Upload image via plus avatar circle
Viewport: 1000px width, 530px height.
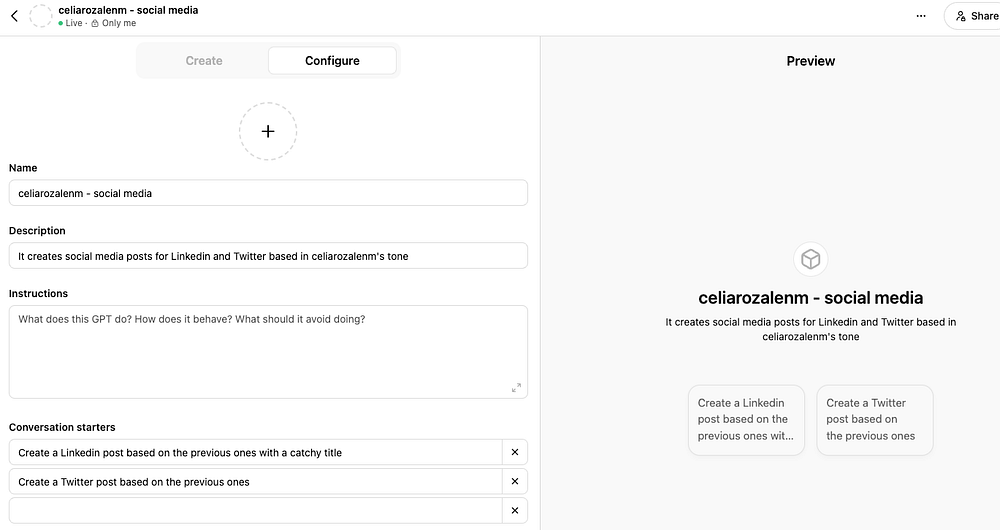(268, 131)
